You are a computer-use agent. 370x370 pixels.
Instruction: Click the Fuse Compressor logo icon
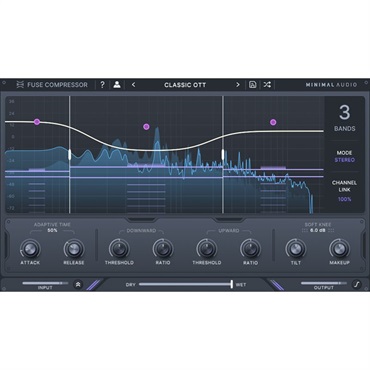click(20, 85)
